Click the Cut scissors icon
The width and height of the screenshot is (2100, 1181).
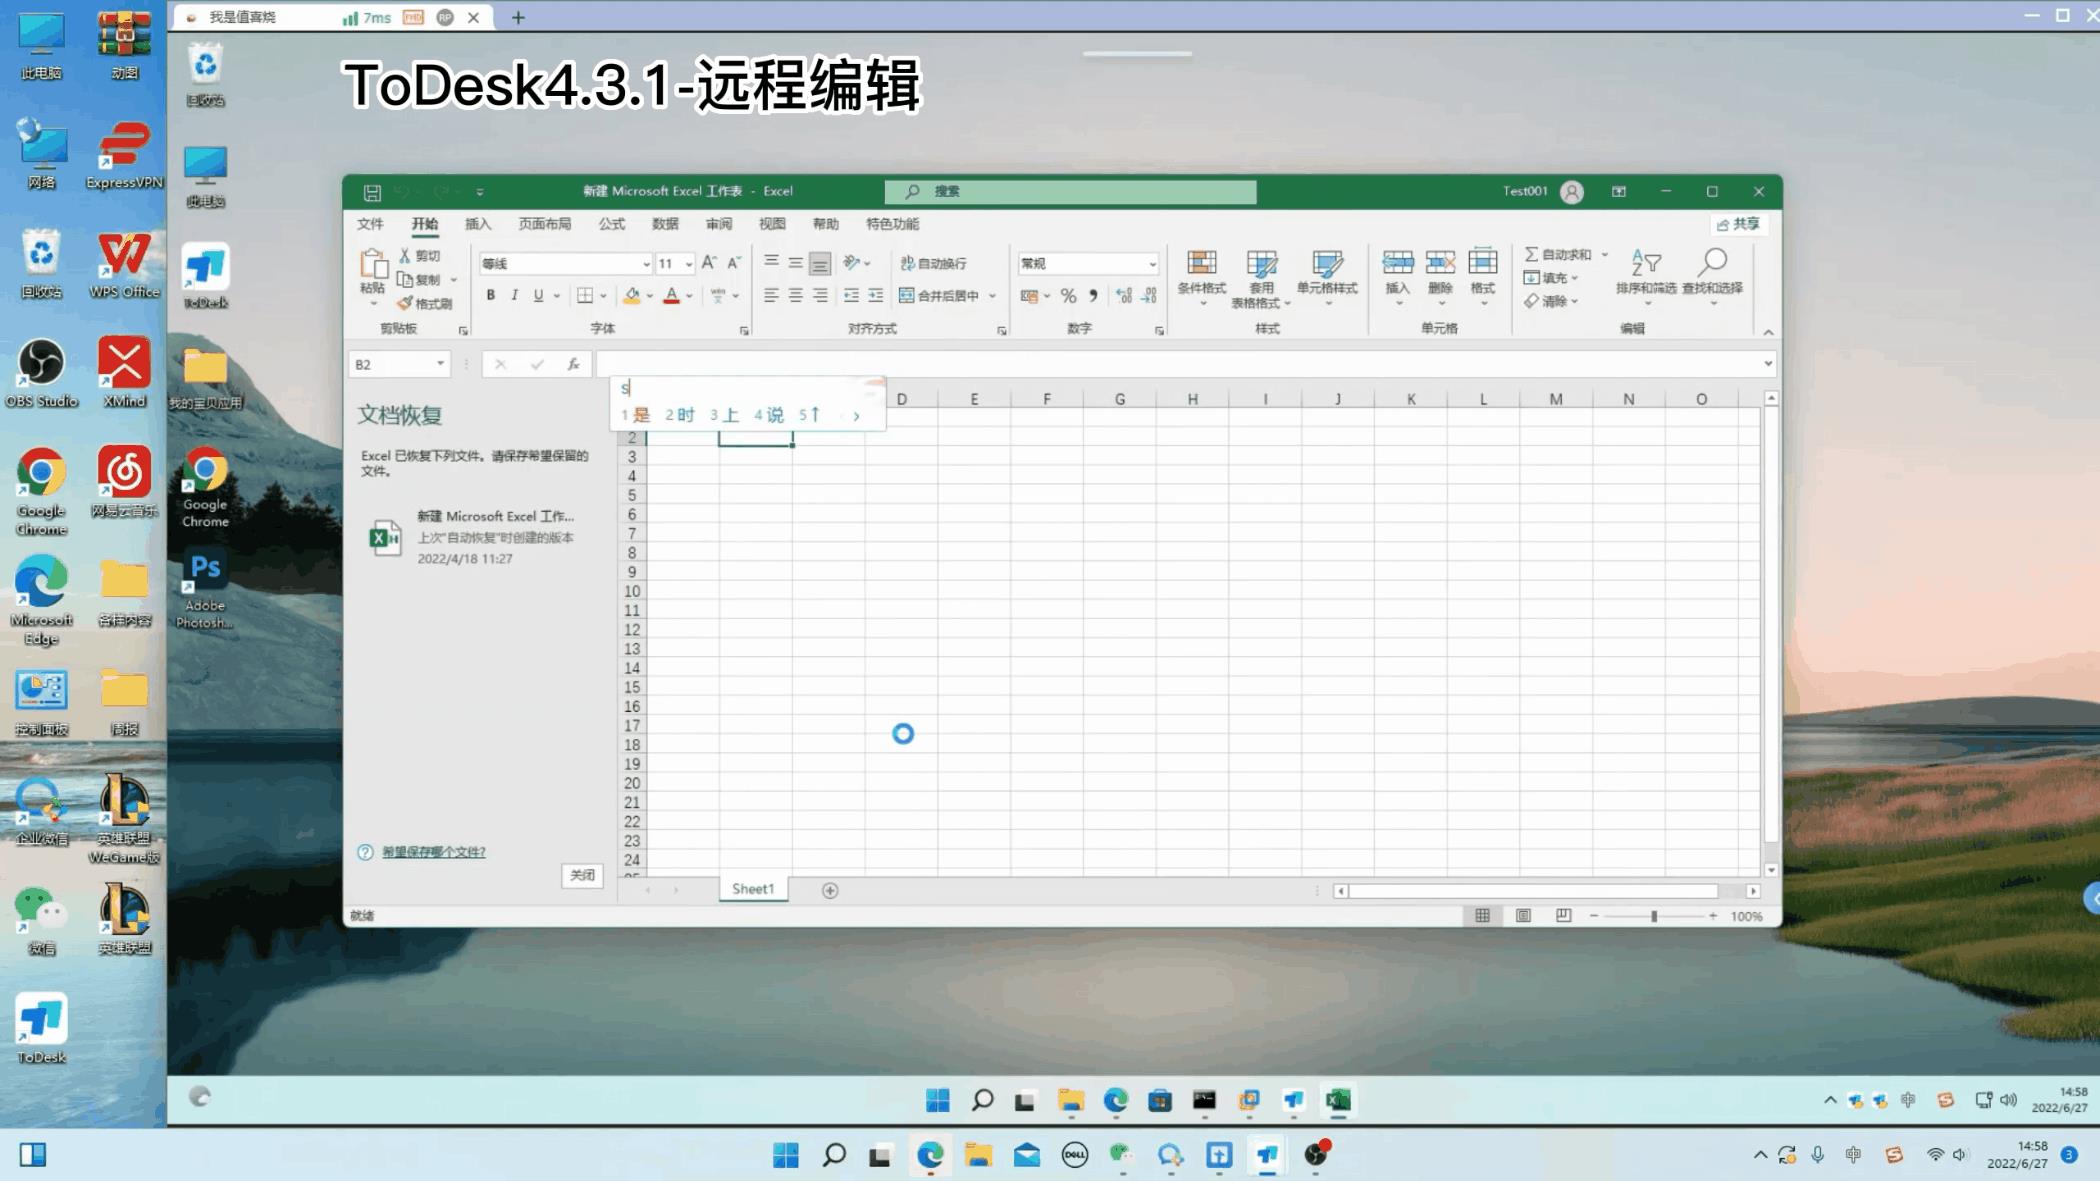tap(405, 256)
